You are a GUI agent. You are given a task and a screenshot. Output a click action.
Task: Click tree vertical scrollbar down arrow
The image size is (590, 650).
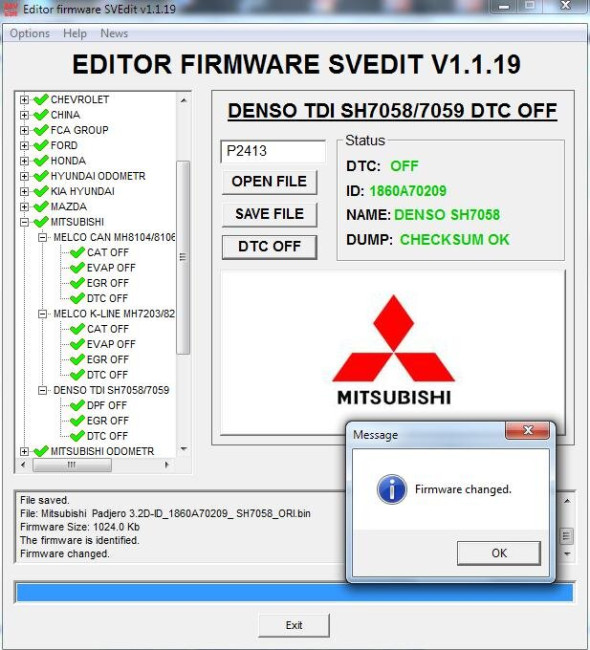coord(184,449)
